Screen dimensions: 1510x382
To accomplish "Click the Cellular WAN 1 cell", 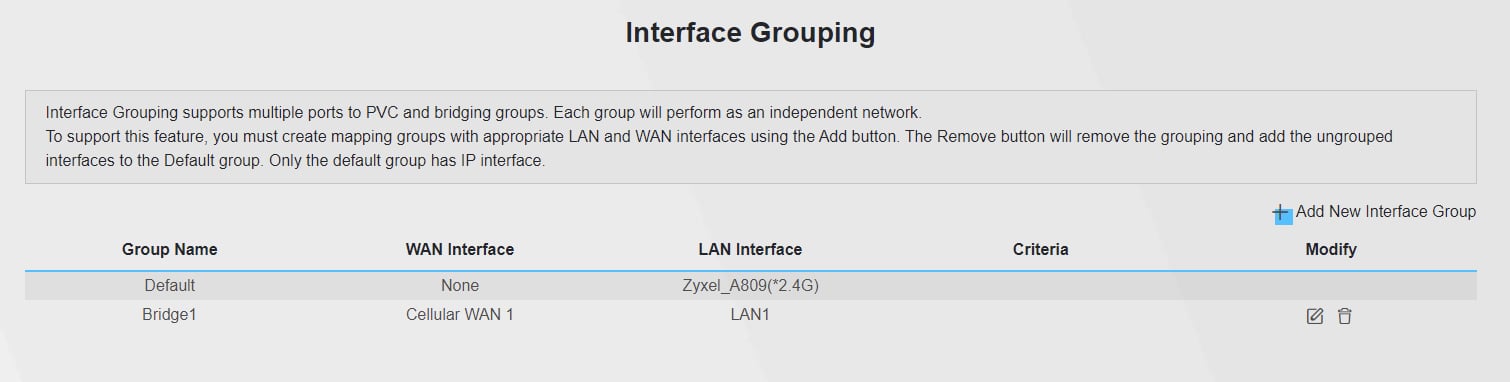I will pos(460,315).
